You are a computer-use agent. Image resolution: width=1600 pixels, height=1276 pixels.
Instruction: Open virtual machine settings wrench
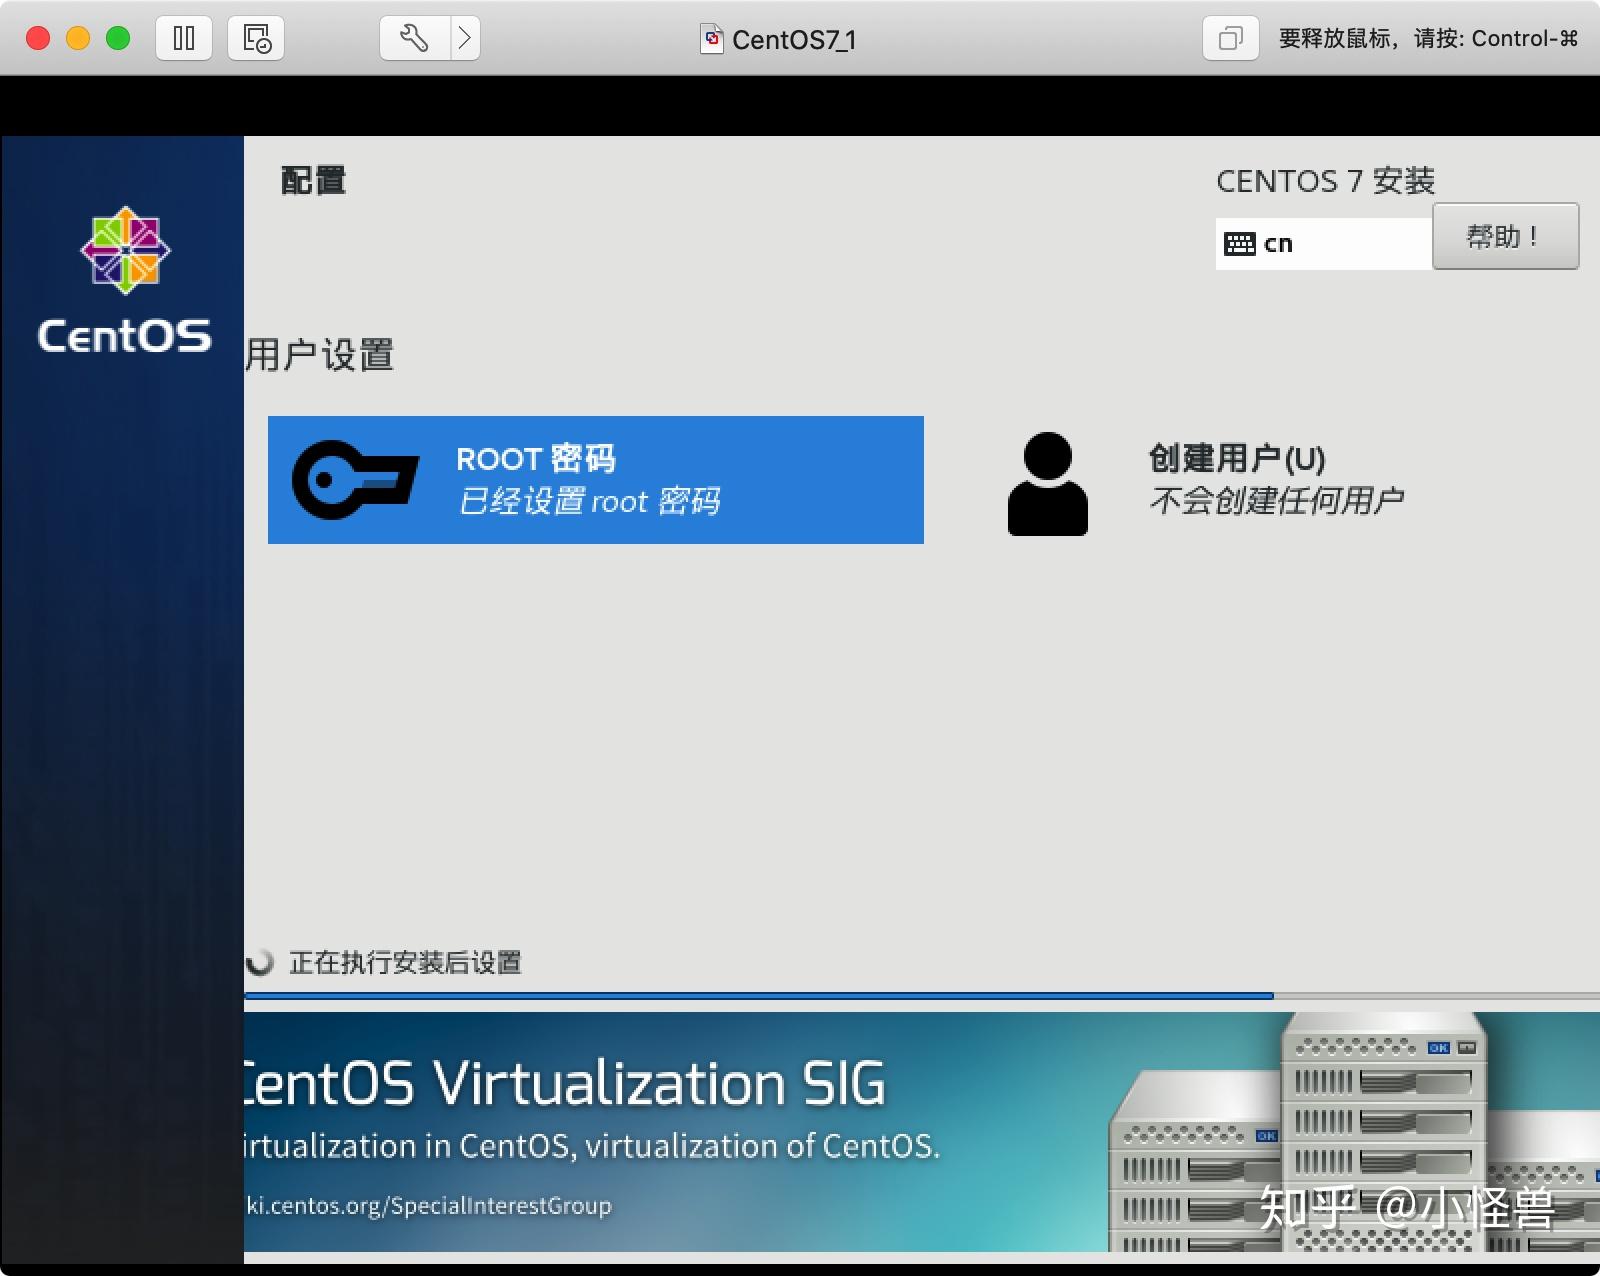415,39
